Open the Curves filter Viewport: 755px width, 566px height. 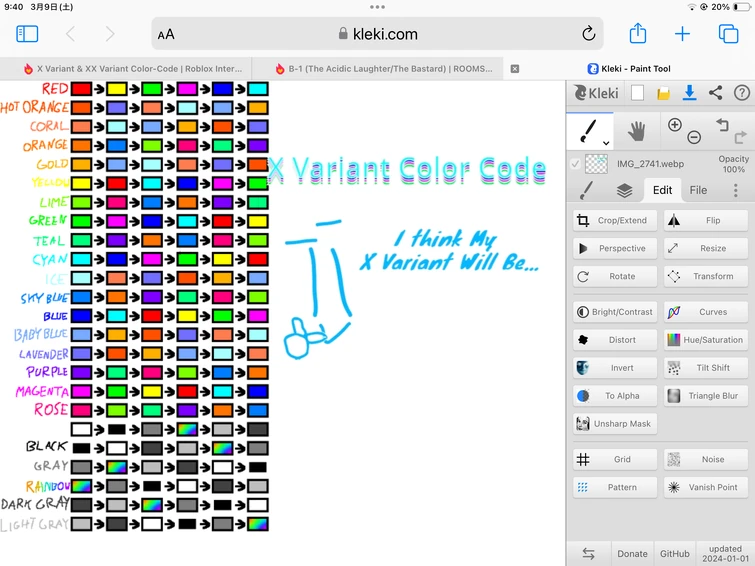[x=706, y=312]
